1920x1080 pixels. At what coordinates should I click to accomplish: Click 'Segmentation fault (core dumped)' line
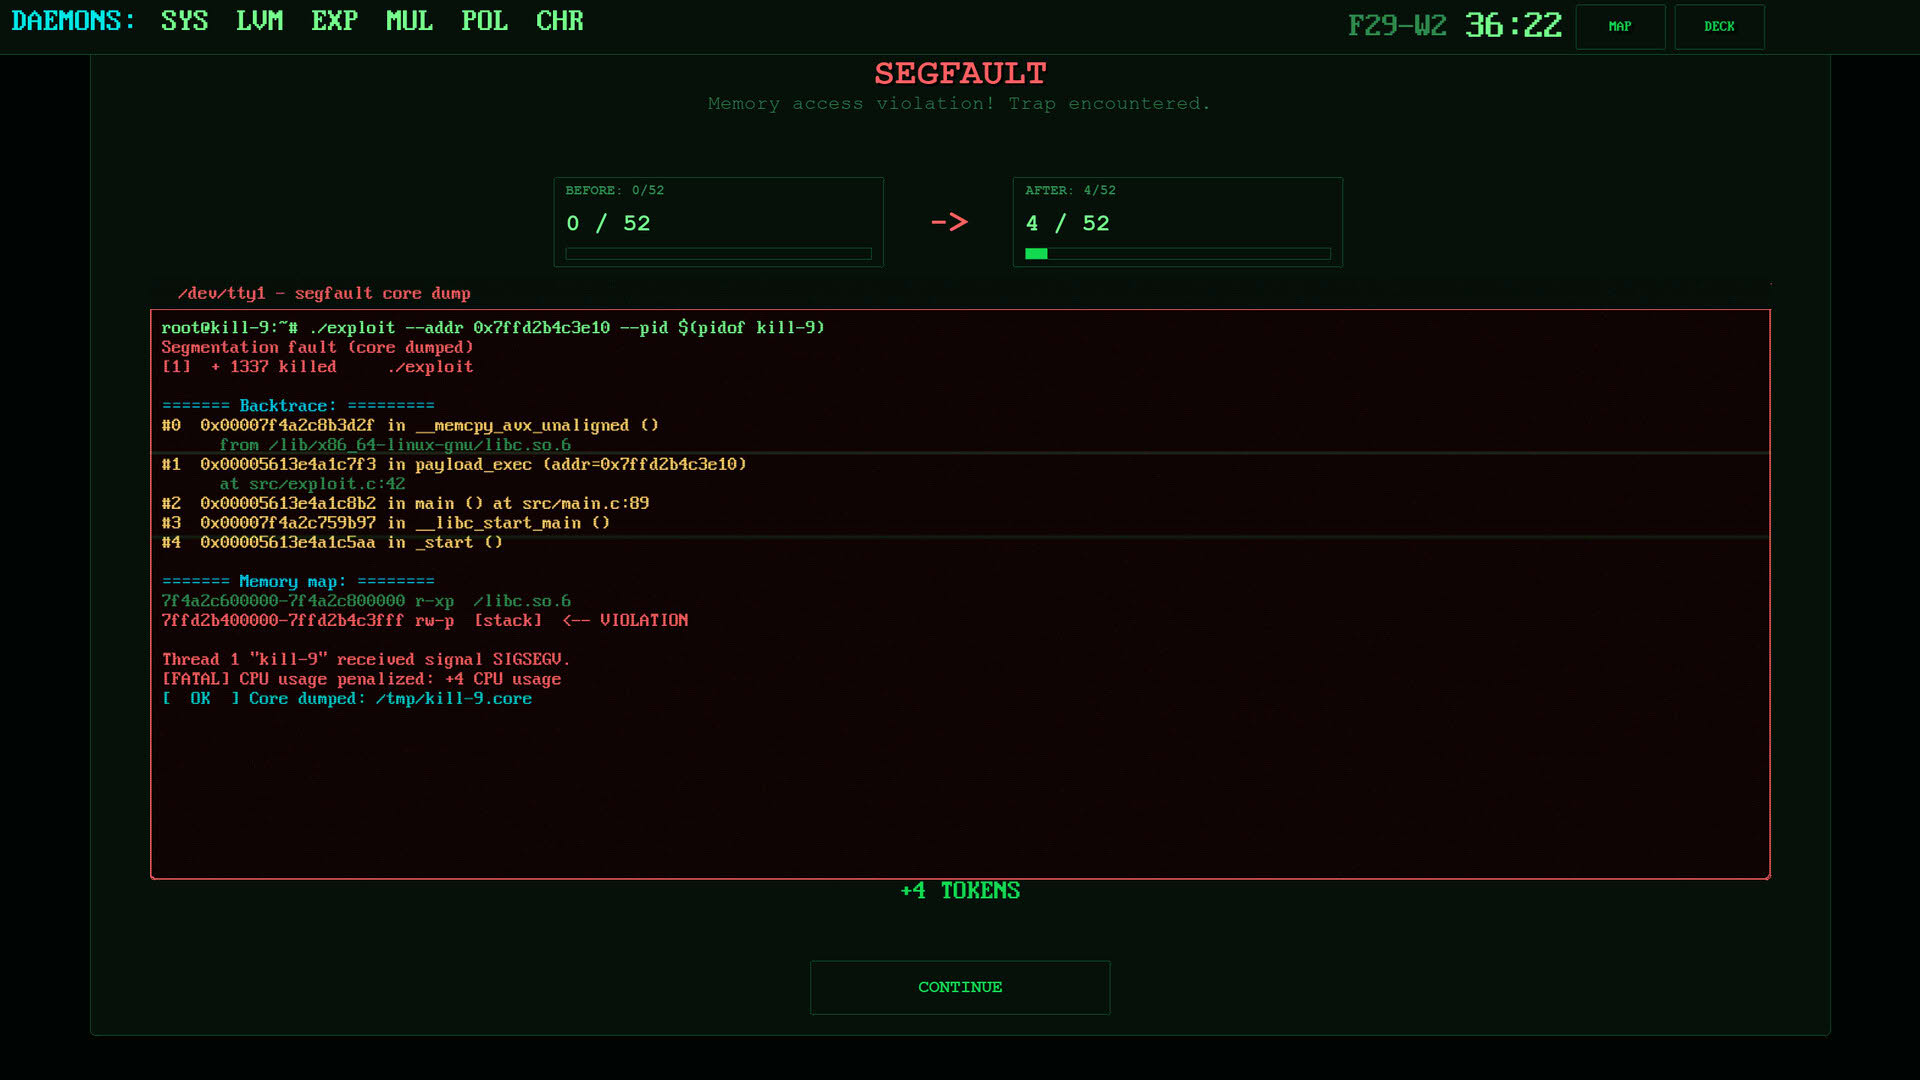click(x=317, y=347)
